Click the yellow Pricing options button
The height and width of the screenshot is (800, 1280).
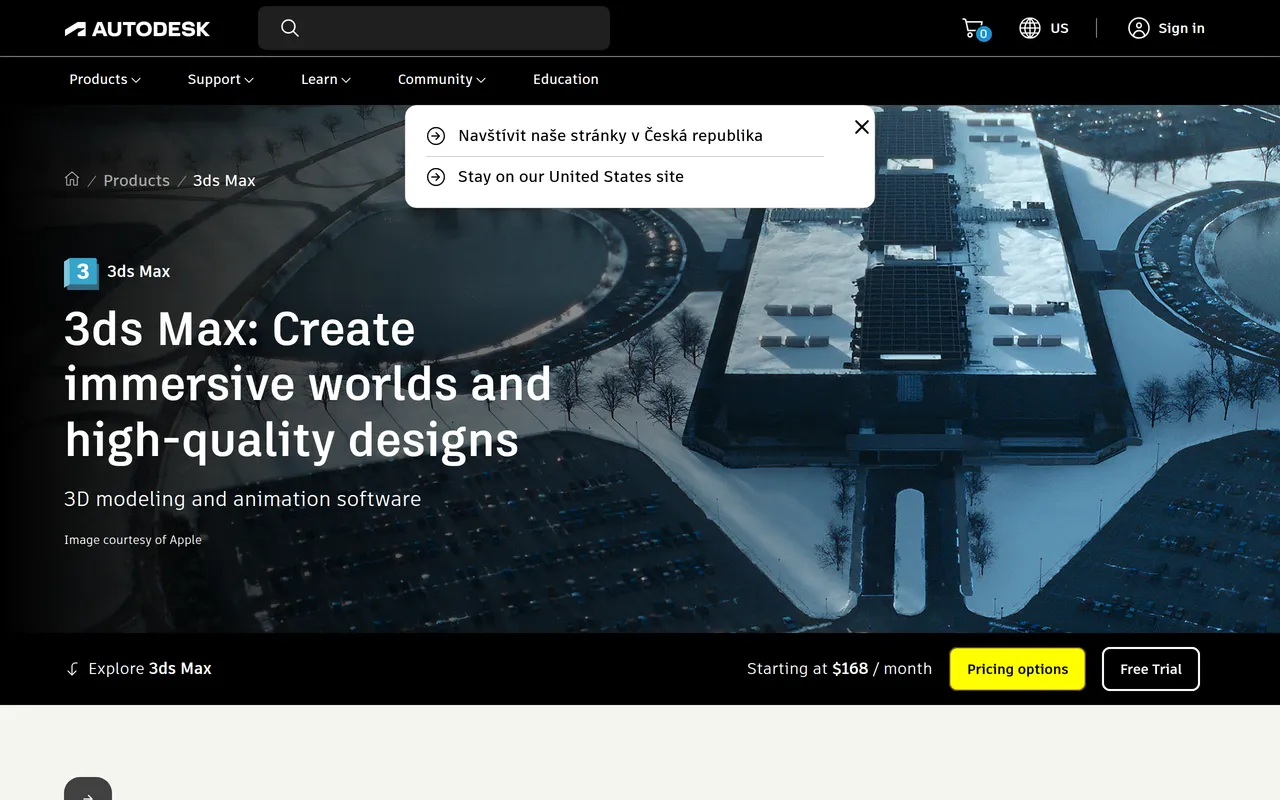1017,669
